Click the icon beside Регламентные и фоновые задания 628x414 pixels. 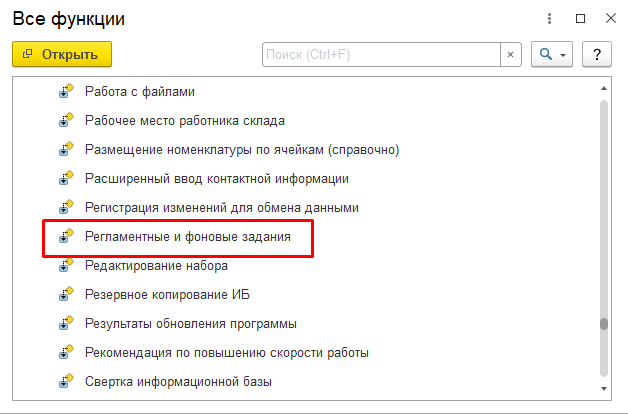click(66, 236)
